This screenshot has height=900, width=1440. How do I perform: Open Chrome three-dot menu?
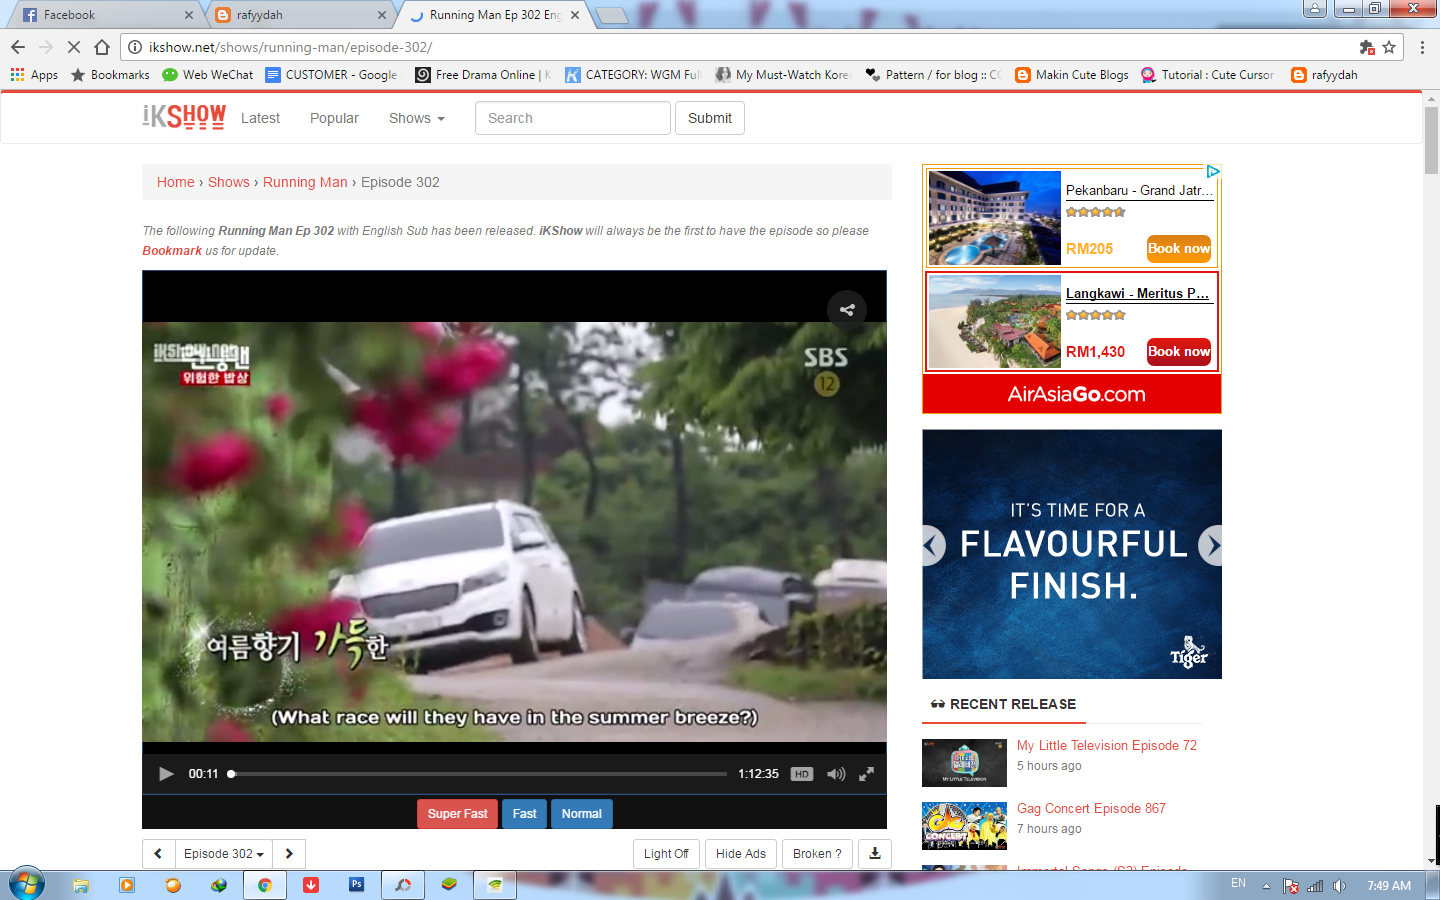click(1422, 47)
